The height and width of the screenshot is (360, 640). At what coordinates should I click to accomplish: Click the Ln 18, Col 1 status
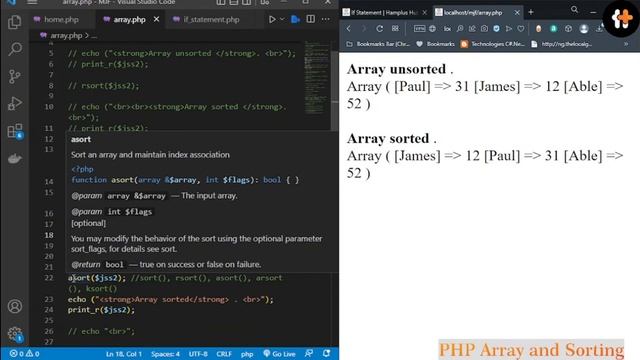(124, 354)
